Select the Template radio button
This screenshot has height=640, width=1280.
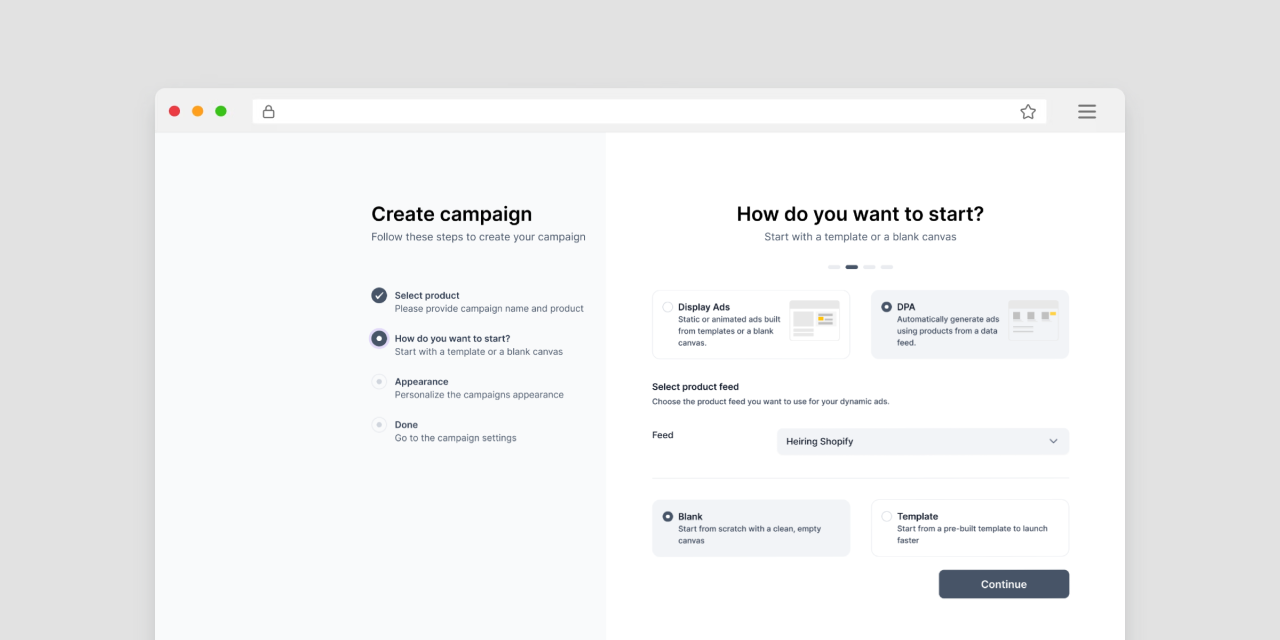pos(886,515)
